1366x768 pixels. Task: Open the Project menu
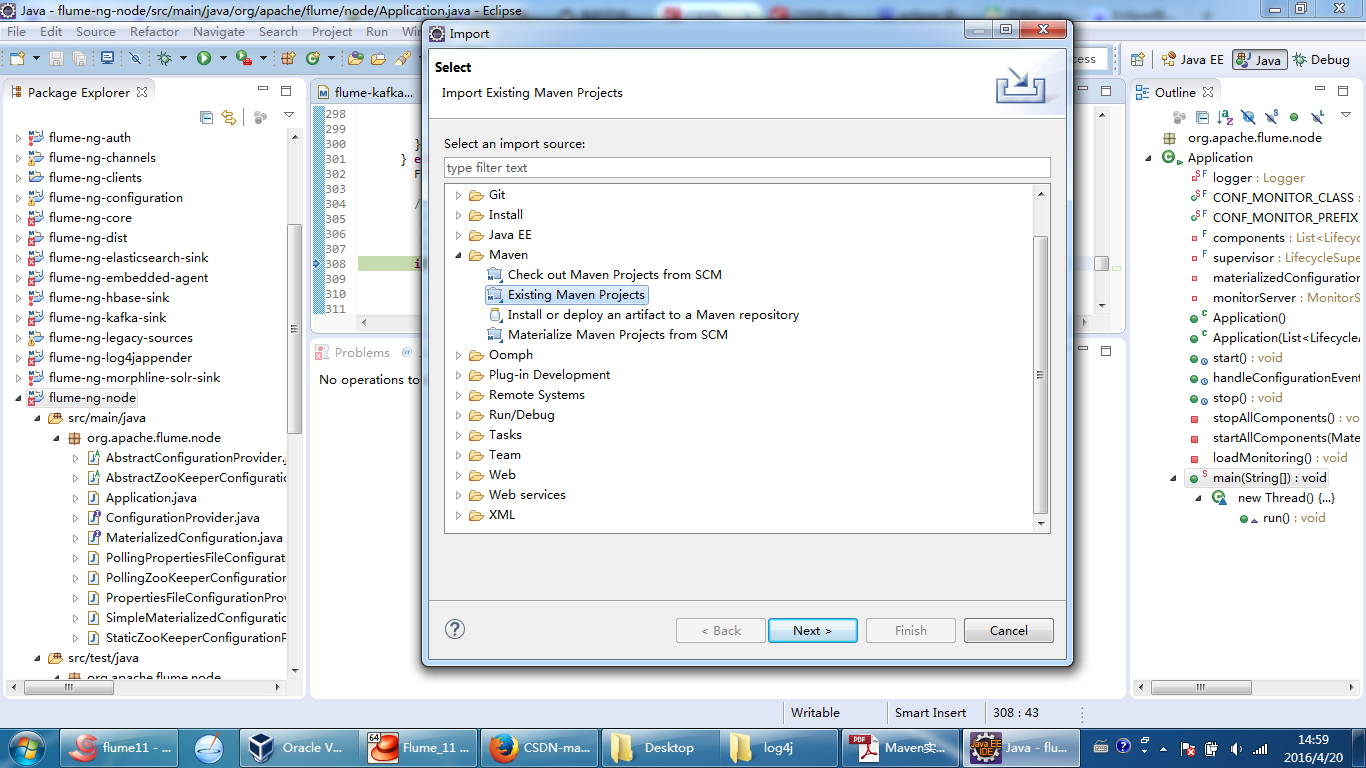point(332,31)
